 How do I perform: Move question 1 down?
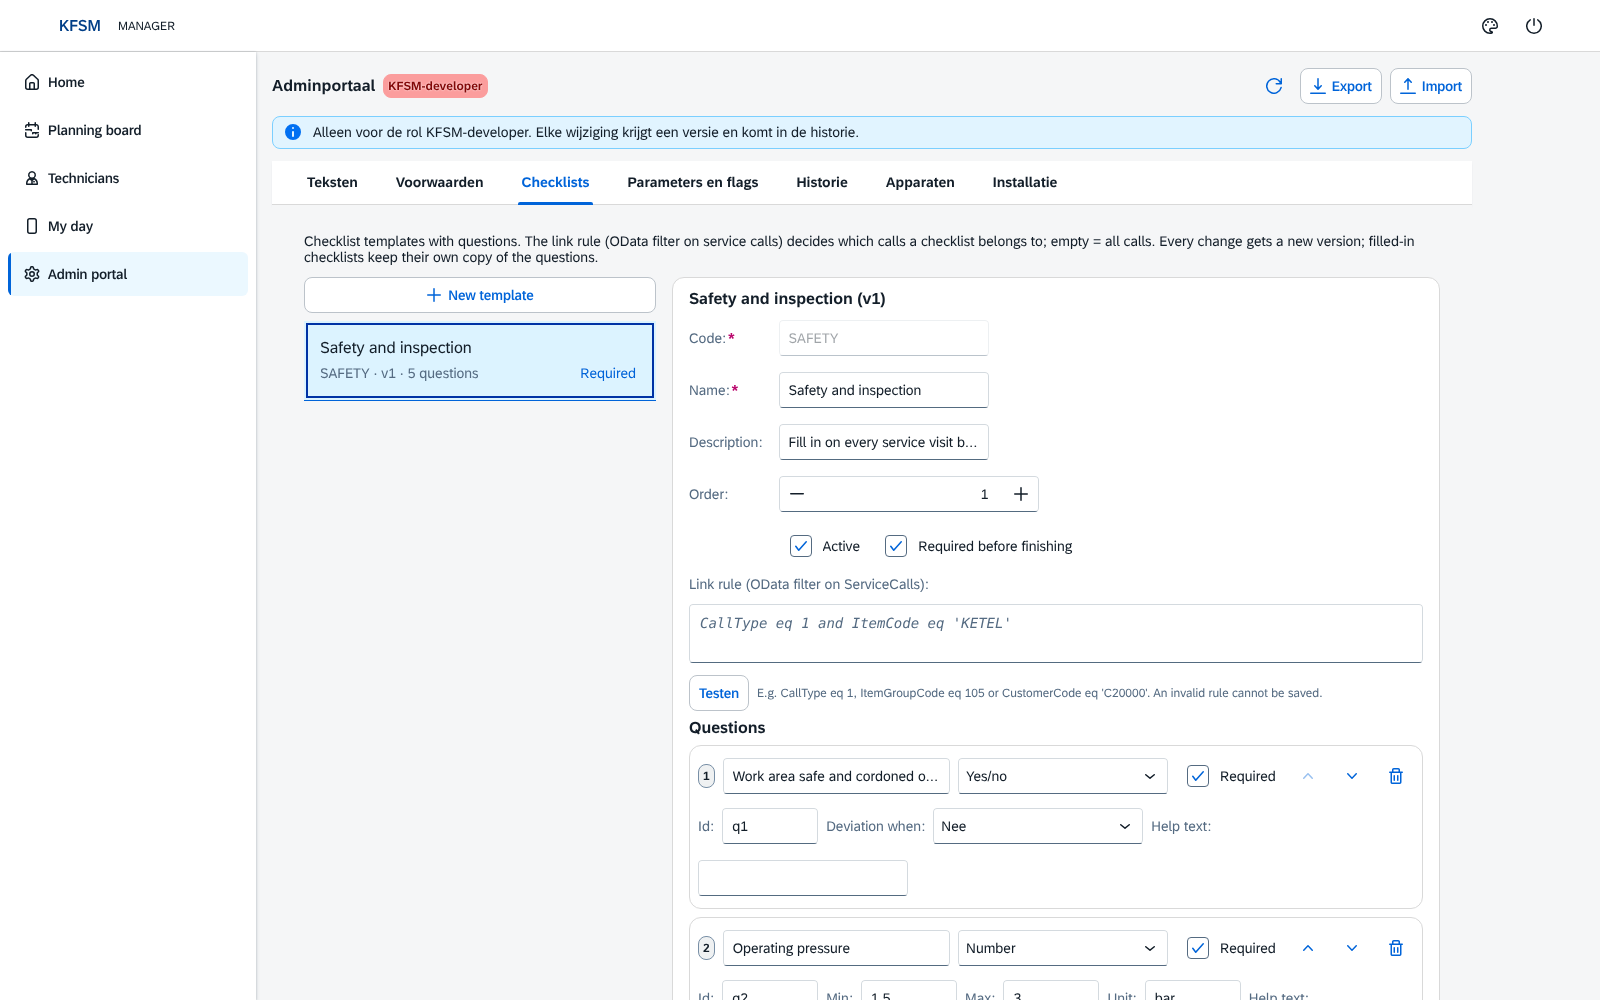[x=1352, y=776]
